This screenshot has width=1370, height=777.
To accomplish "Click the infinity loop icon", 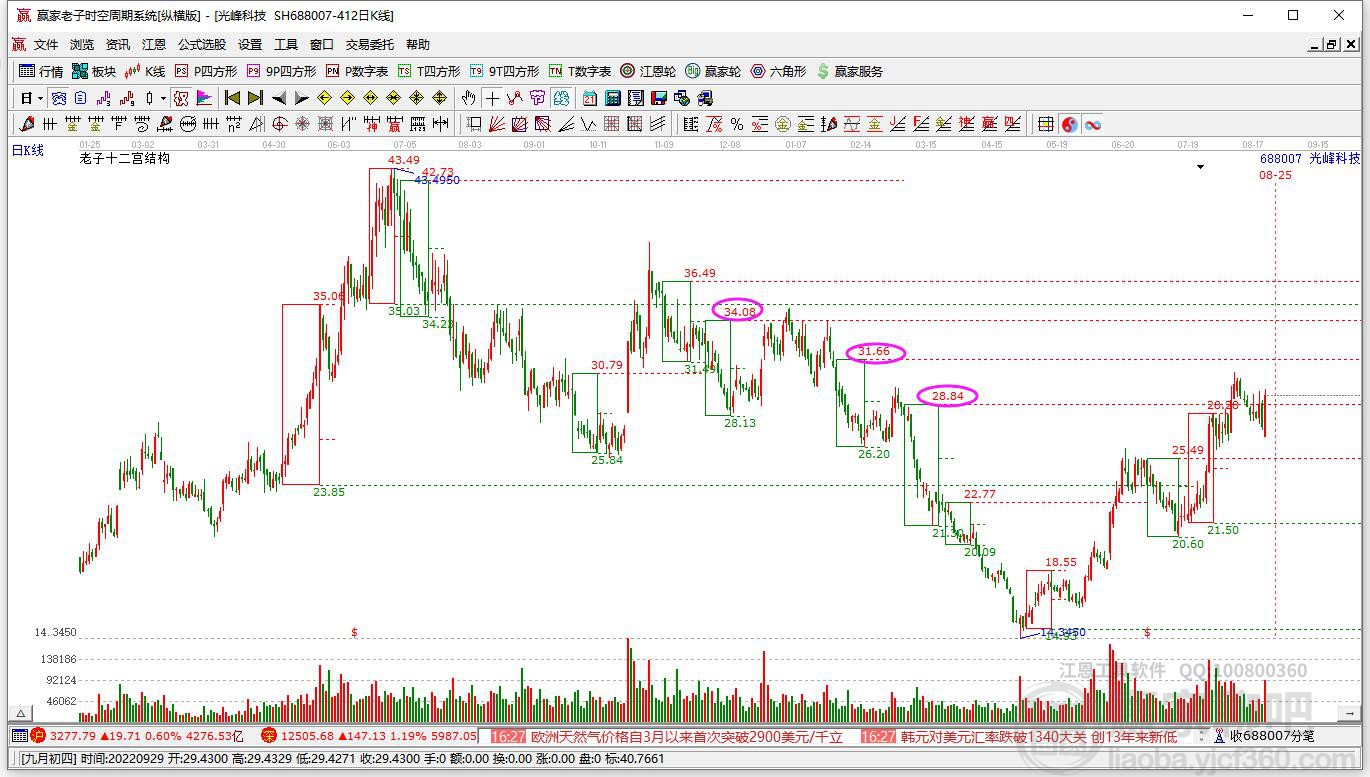I will point(1093,124).
